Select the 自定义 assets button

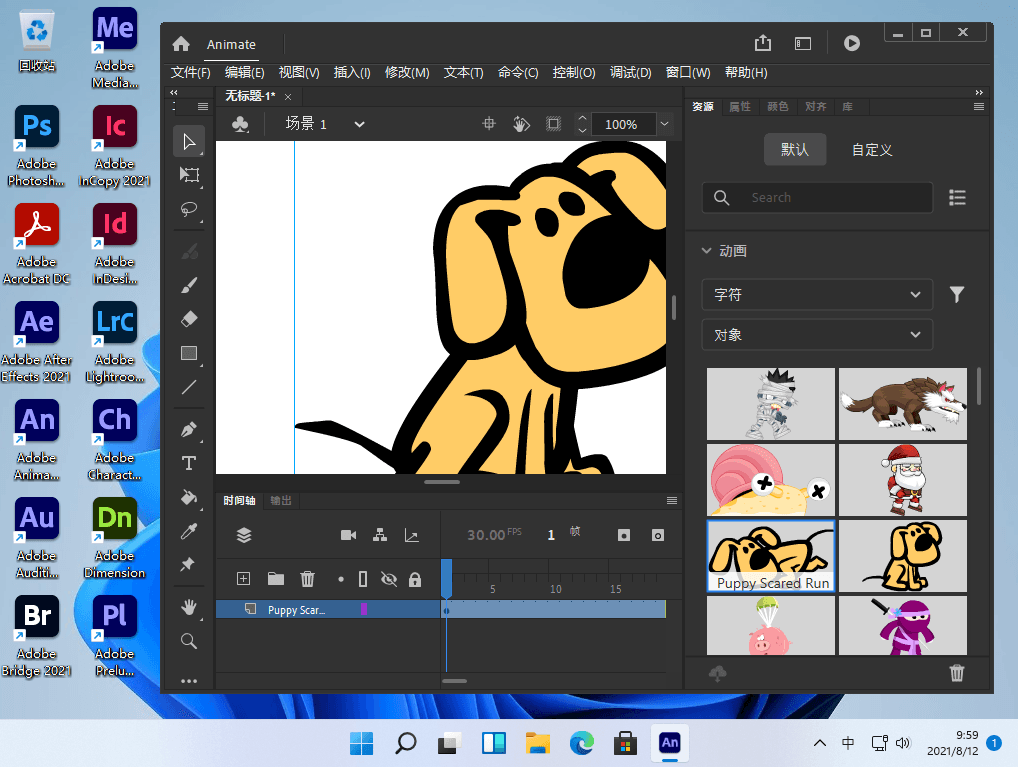872,150
